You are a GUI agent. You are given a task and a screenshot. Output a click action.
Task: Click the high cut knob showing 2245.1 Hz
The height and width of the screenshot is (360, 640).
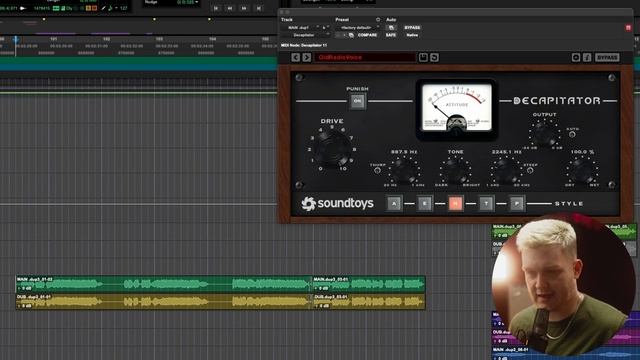pyautogui.click(x=506, y=170)
